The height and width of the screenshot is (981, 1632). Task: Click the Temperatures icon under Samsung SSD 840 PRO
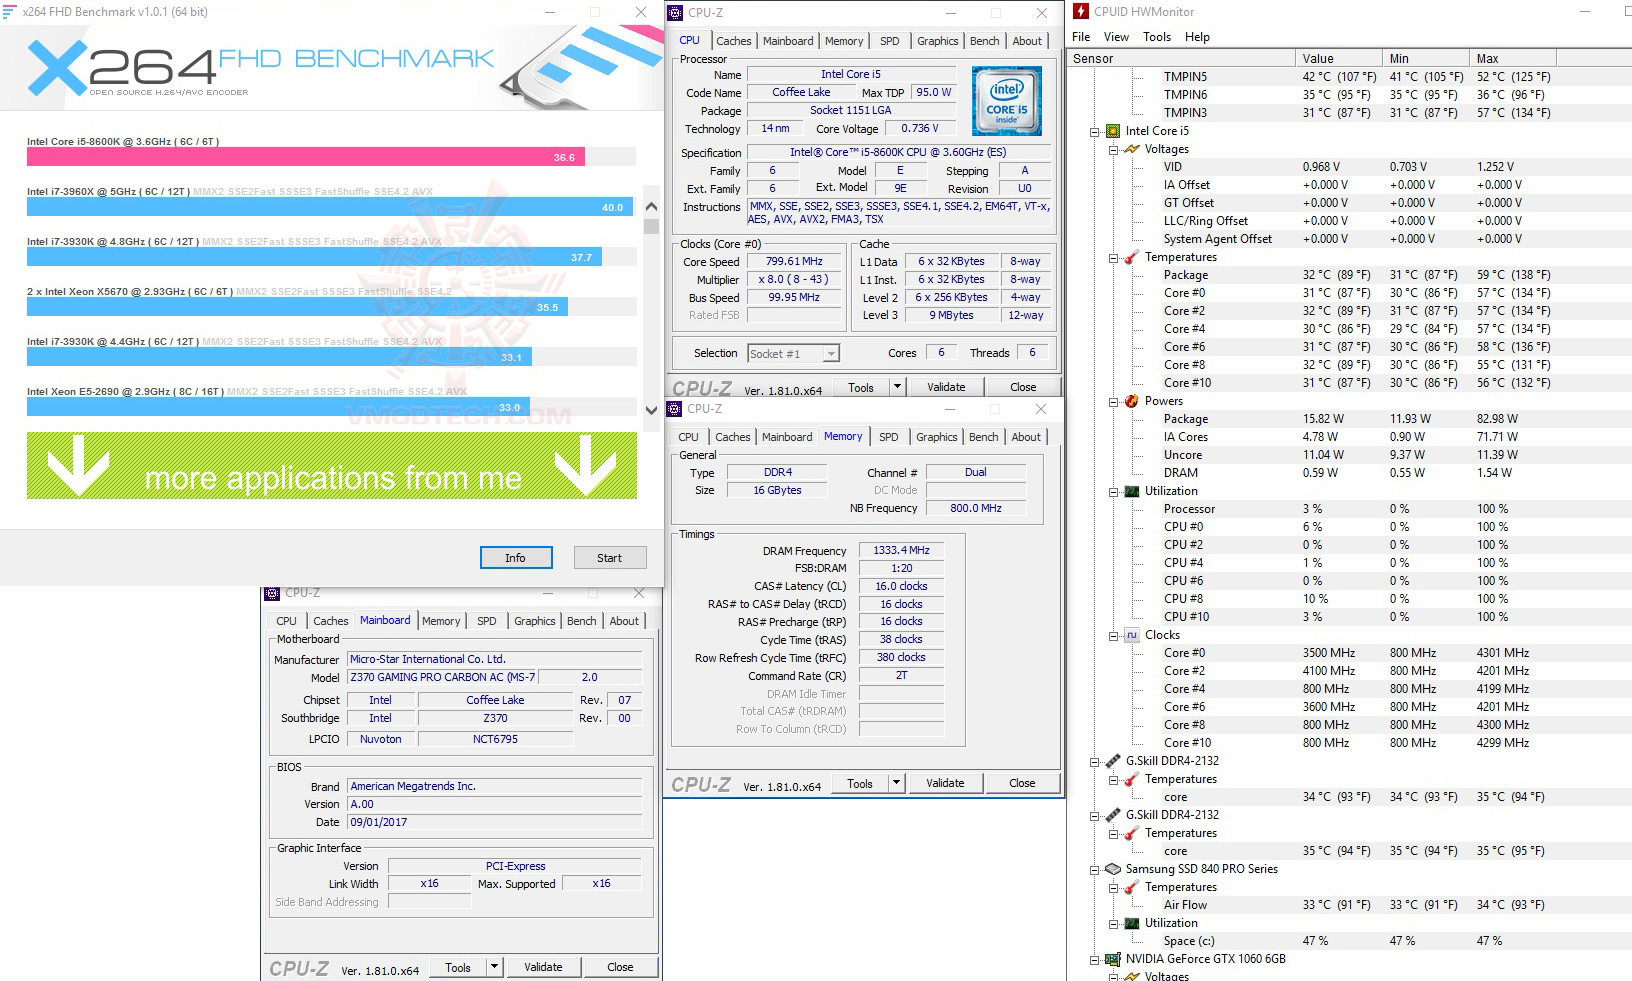click(1131, 887)
